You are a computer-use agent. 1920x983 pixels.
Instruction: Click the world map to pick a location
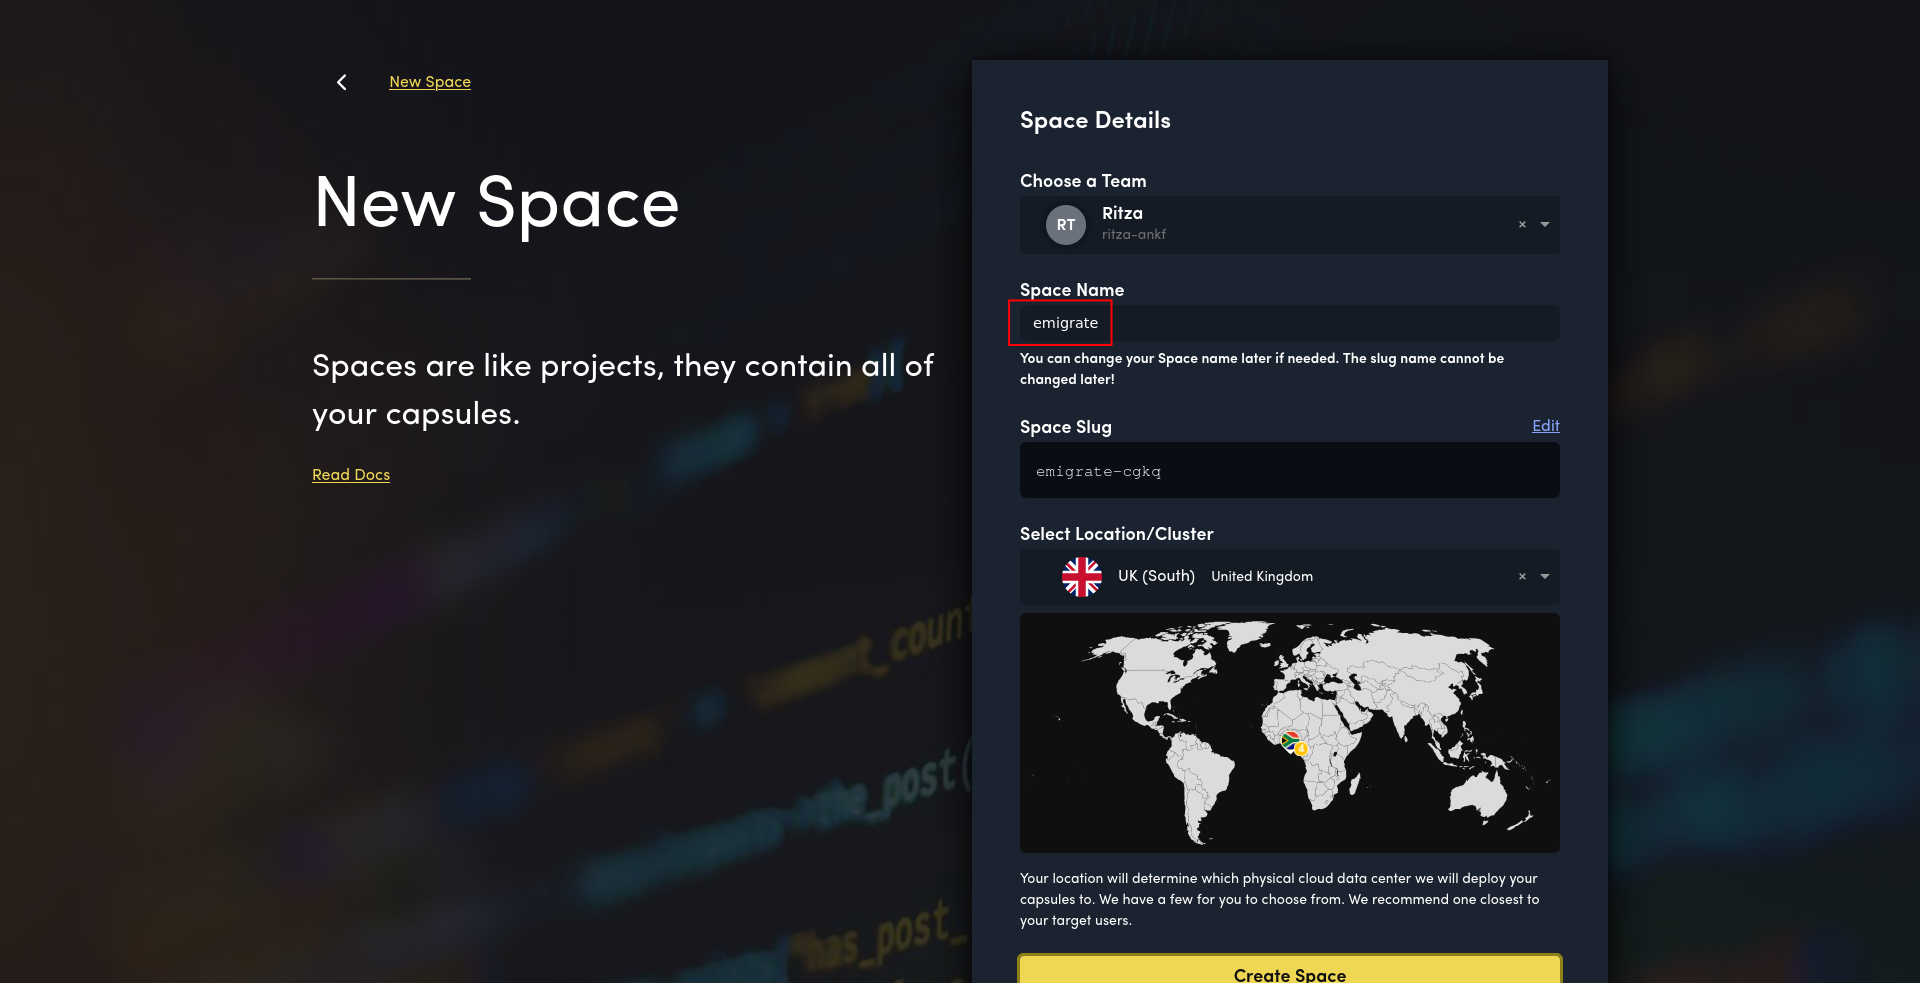1289,733
